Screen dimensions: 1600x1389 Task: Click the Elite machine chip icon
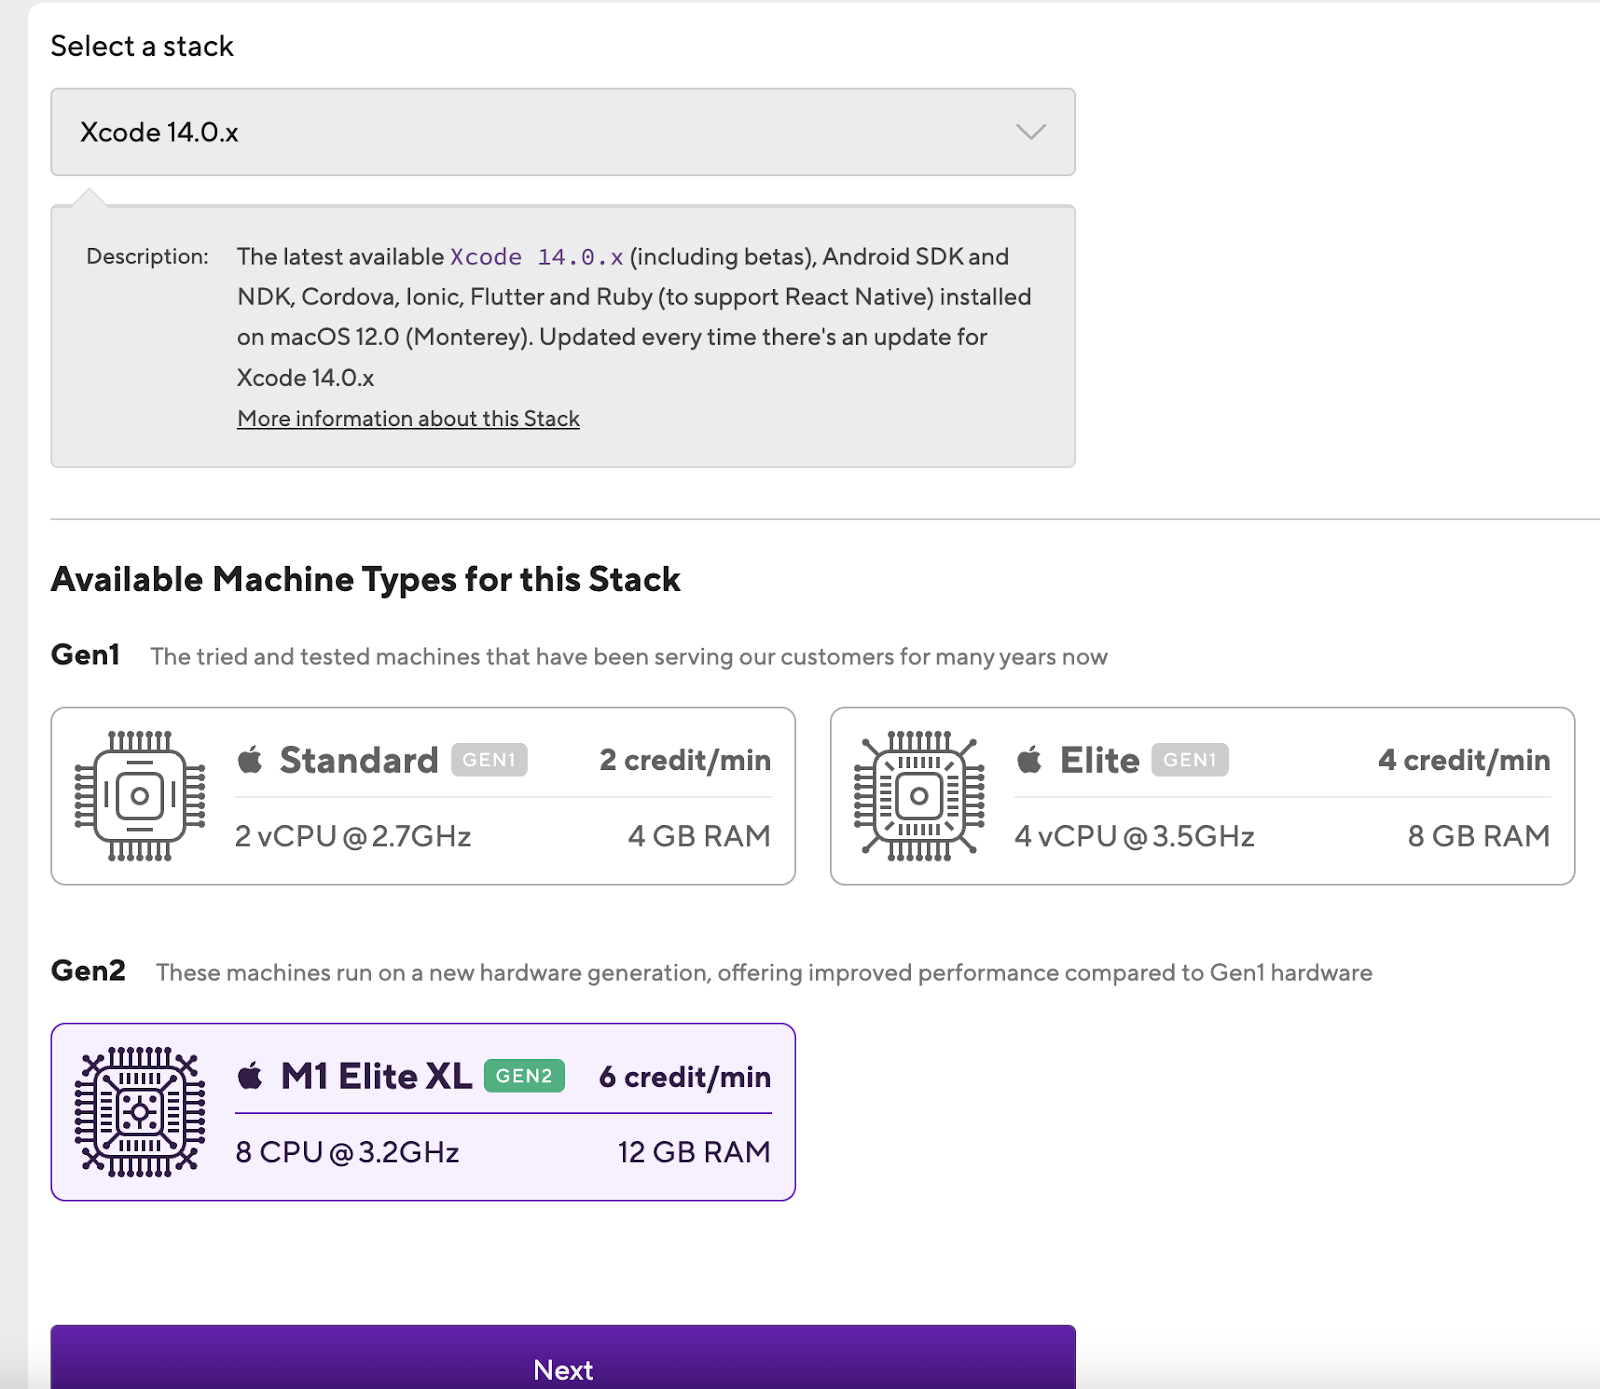pos(919,796)
